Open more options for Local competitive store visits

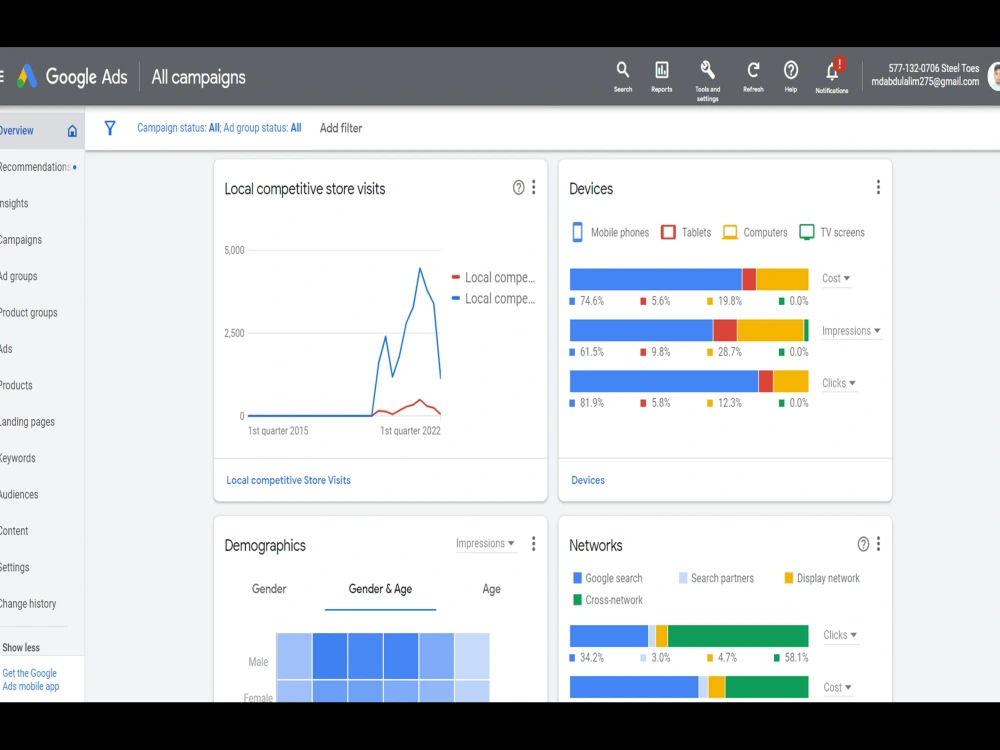tap(534, 187)
